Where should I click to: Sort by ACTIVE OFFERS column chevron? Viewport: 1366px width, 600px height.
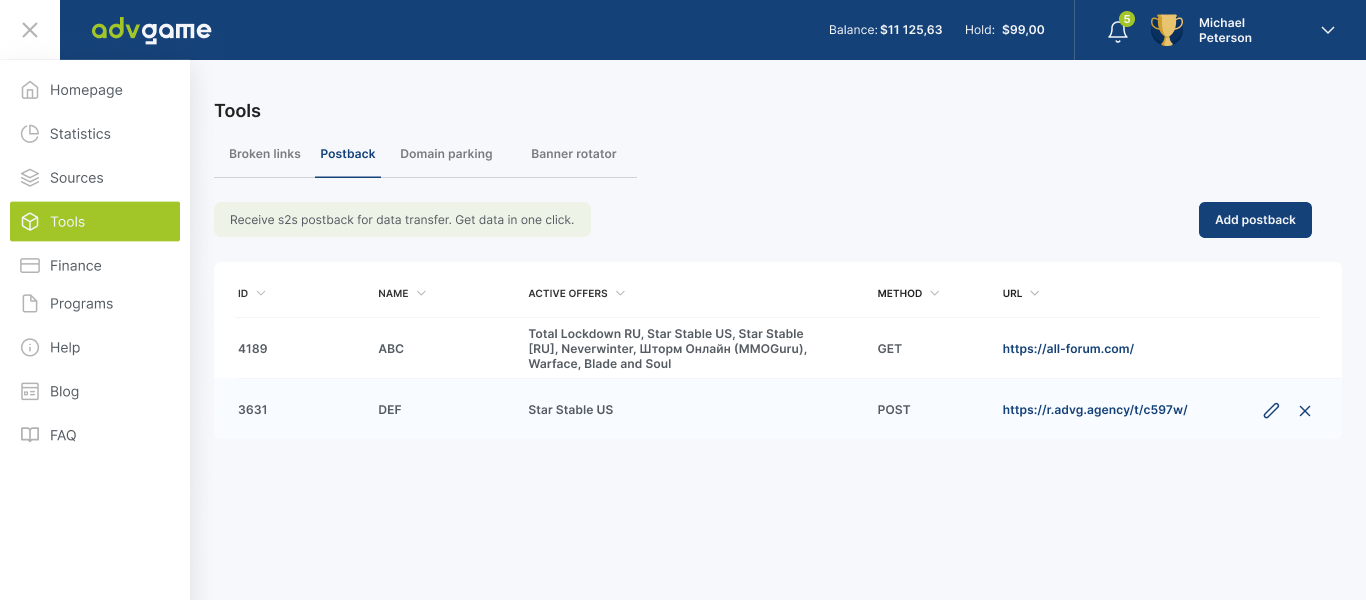point(620,293)
